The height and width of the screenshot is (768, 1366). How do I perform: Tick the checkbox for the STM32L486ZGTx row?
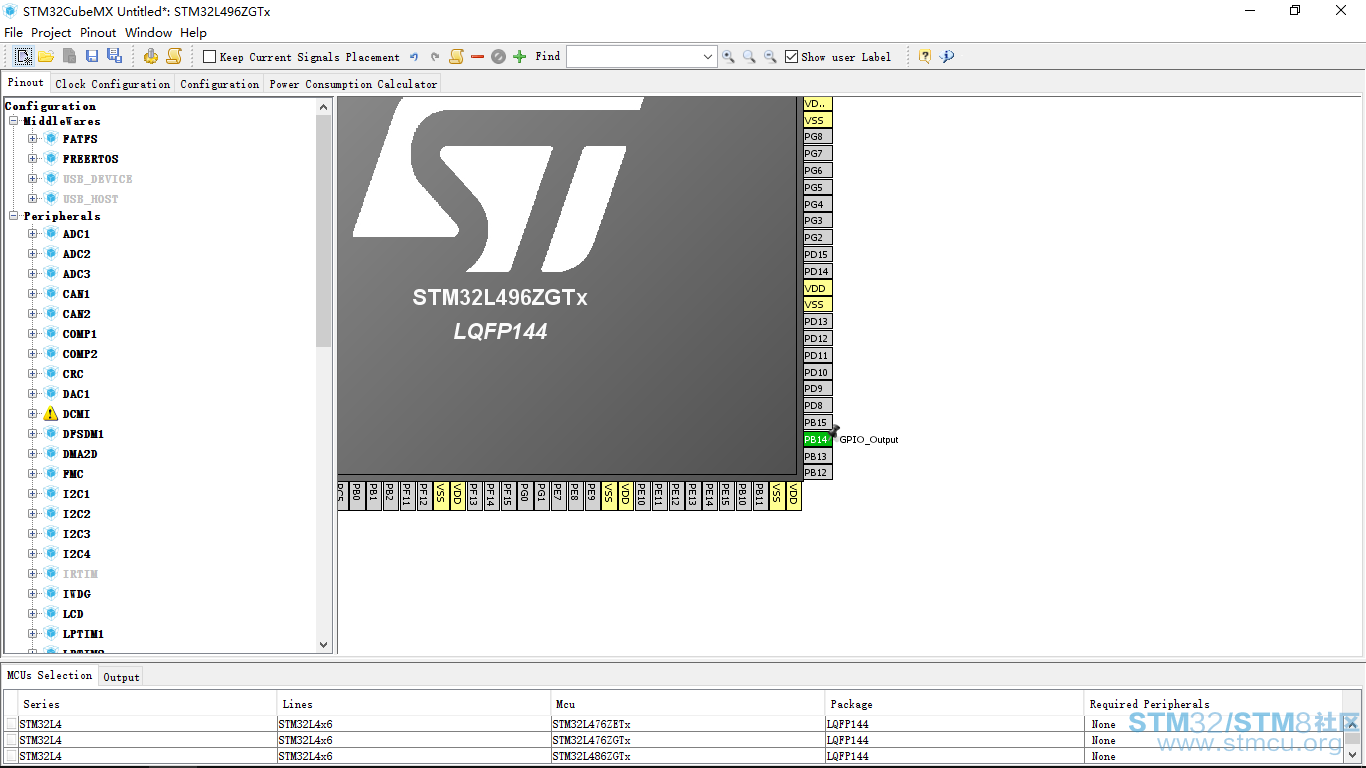pos(11,756)
